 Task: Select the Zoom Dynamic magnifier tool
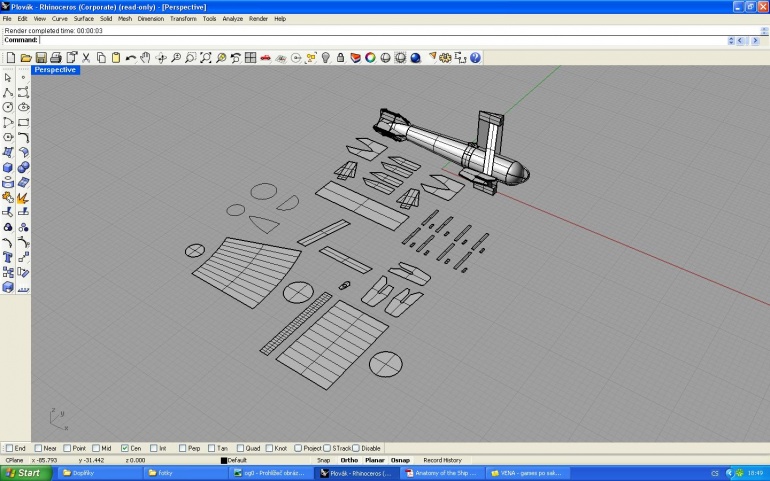[176, 58]
